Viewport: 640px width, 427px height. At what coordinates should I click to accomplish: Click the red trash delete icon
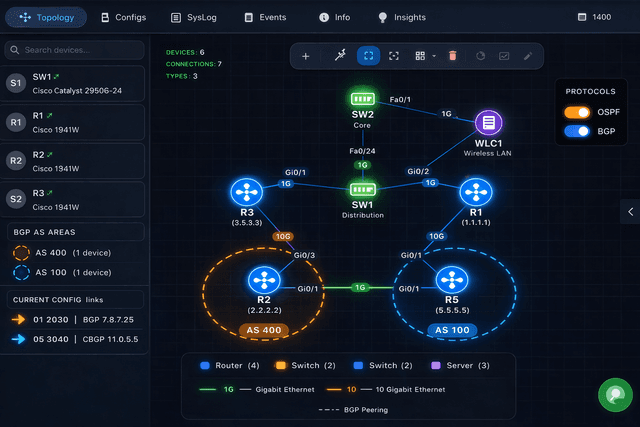(x=452, y=56)
